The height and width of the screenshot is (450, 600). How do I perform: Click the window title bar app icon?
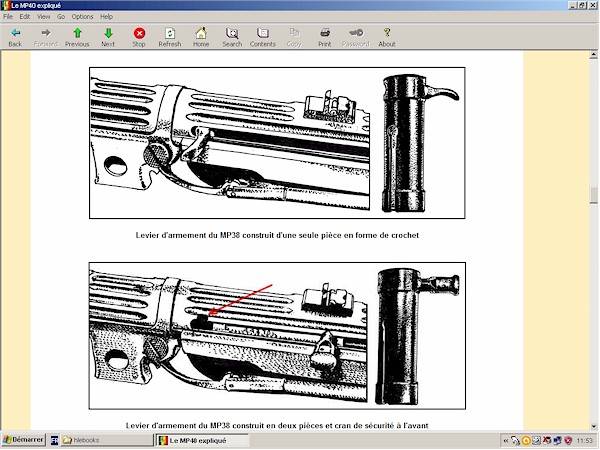coord(6,5)
